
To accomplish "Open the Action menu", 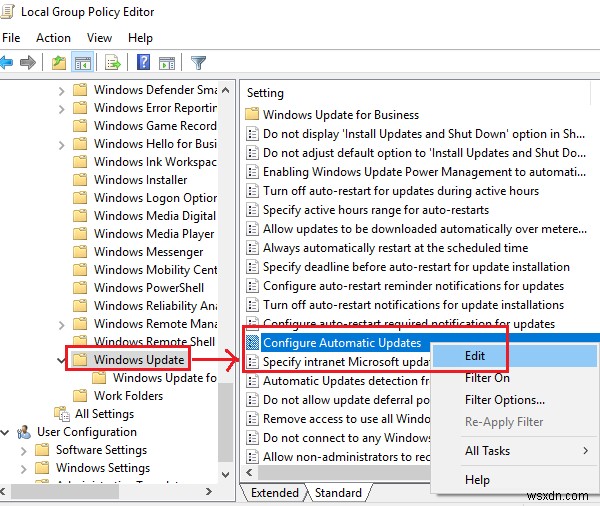I will click(x=53, y=38).
